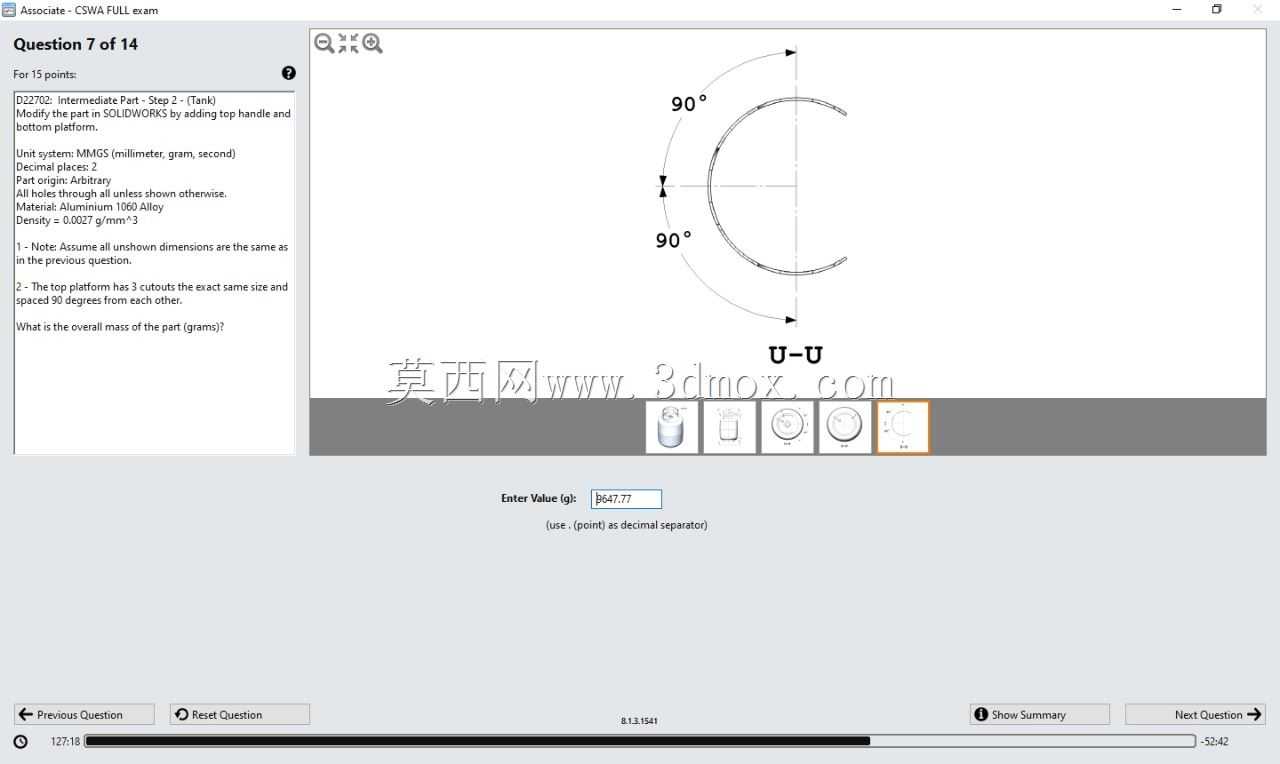Click the elapsed time 127:18
This screenshot has height=764, width=1280.
click(x=65, y=742)
